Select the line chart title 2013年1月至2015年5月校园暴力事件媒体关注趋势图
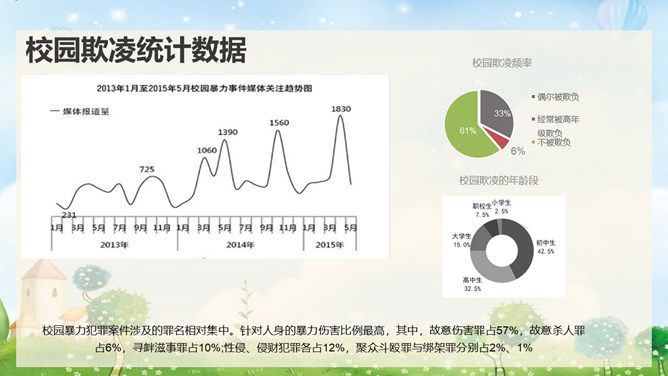This screenshot has width=668, height=376. tap(204, 89)
